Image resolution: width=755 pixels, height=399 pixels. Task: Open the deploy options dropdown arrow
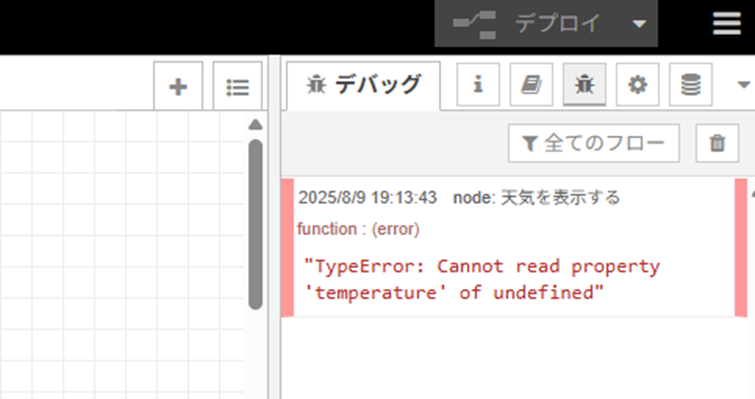(x=639, y=24)
